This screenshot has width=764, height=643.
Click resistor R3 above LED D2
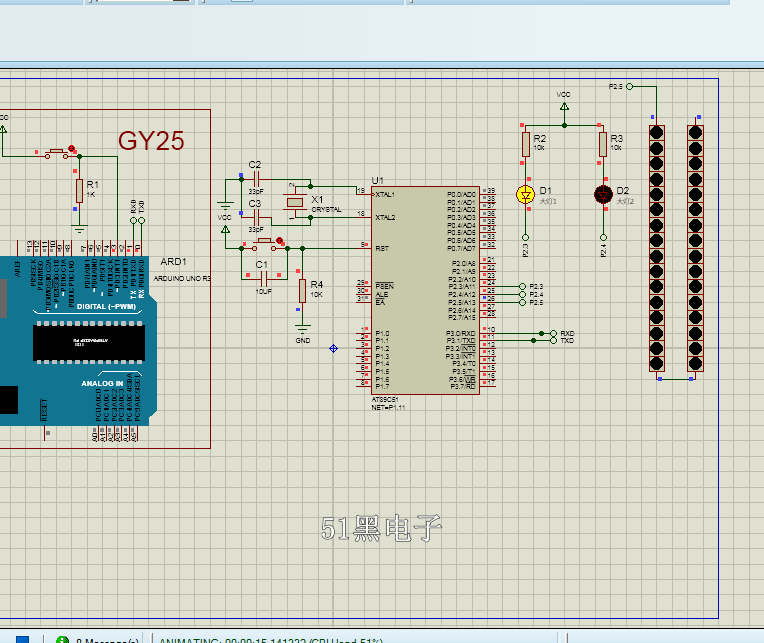603,145
